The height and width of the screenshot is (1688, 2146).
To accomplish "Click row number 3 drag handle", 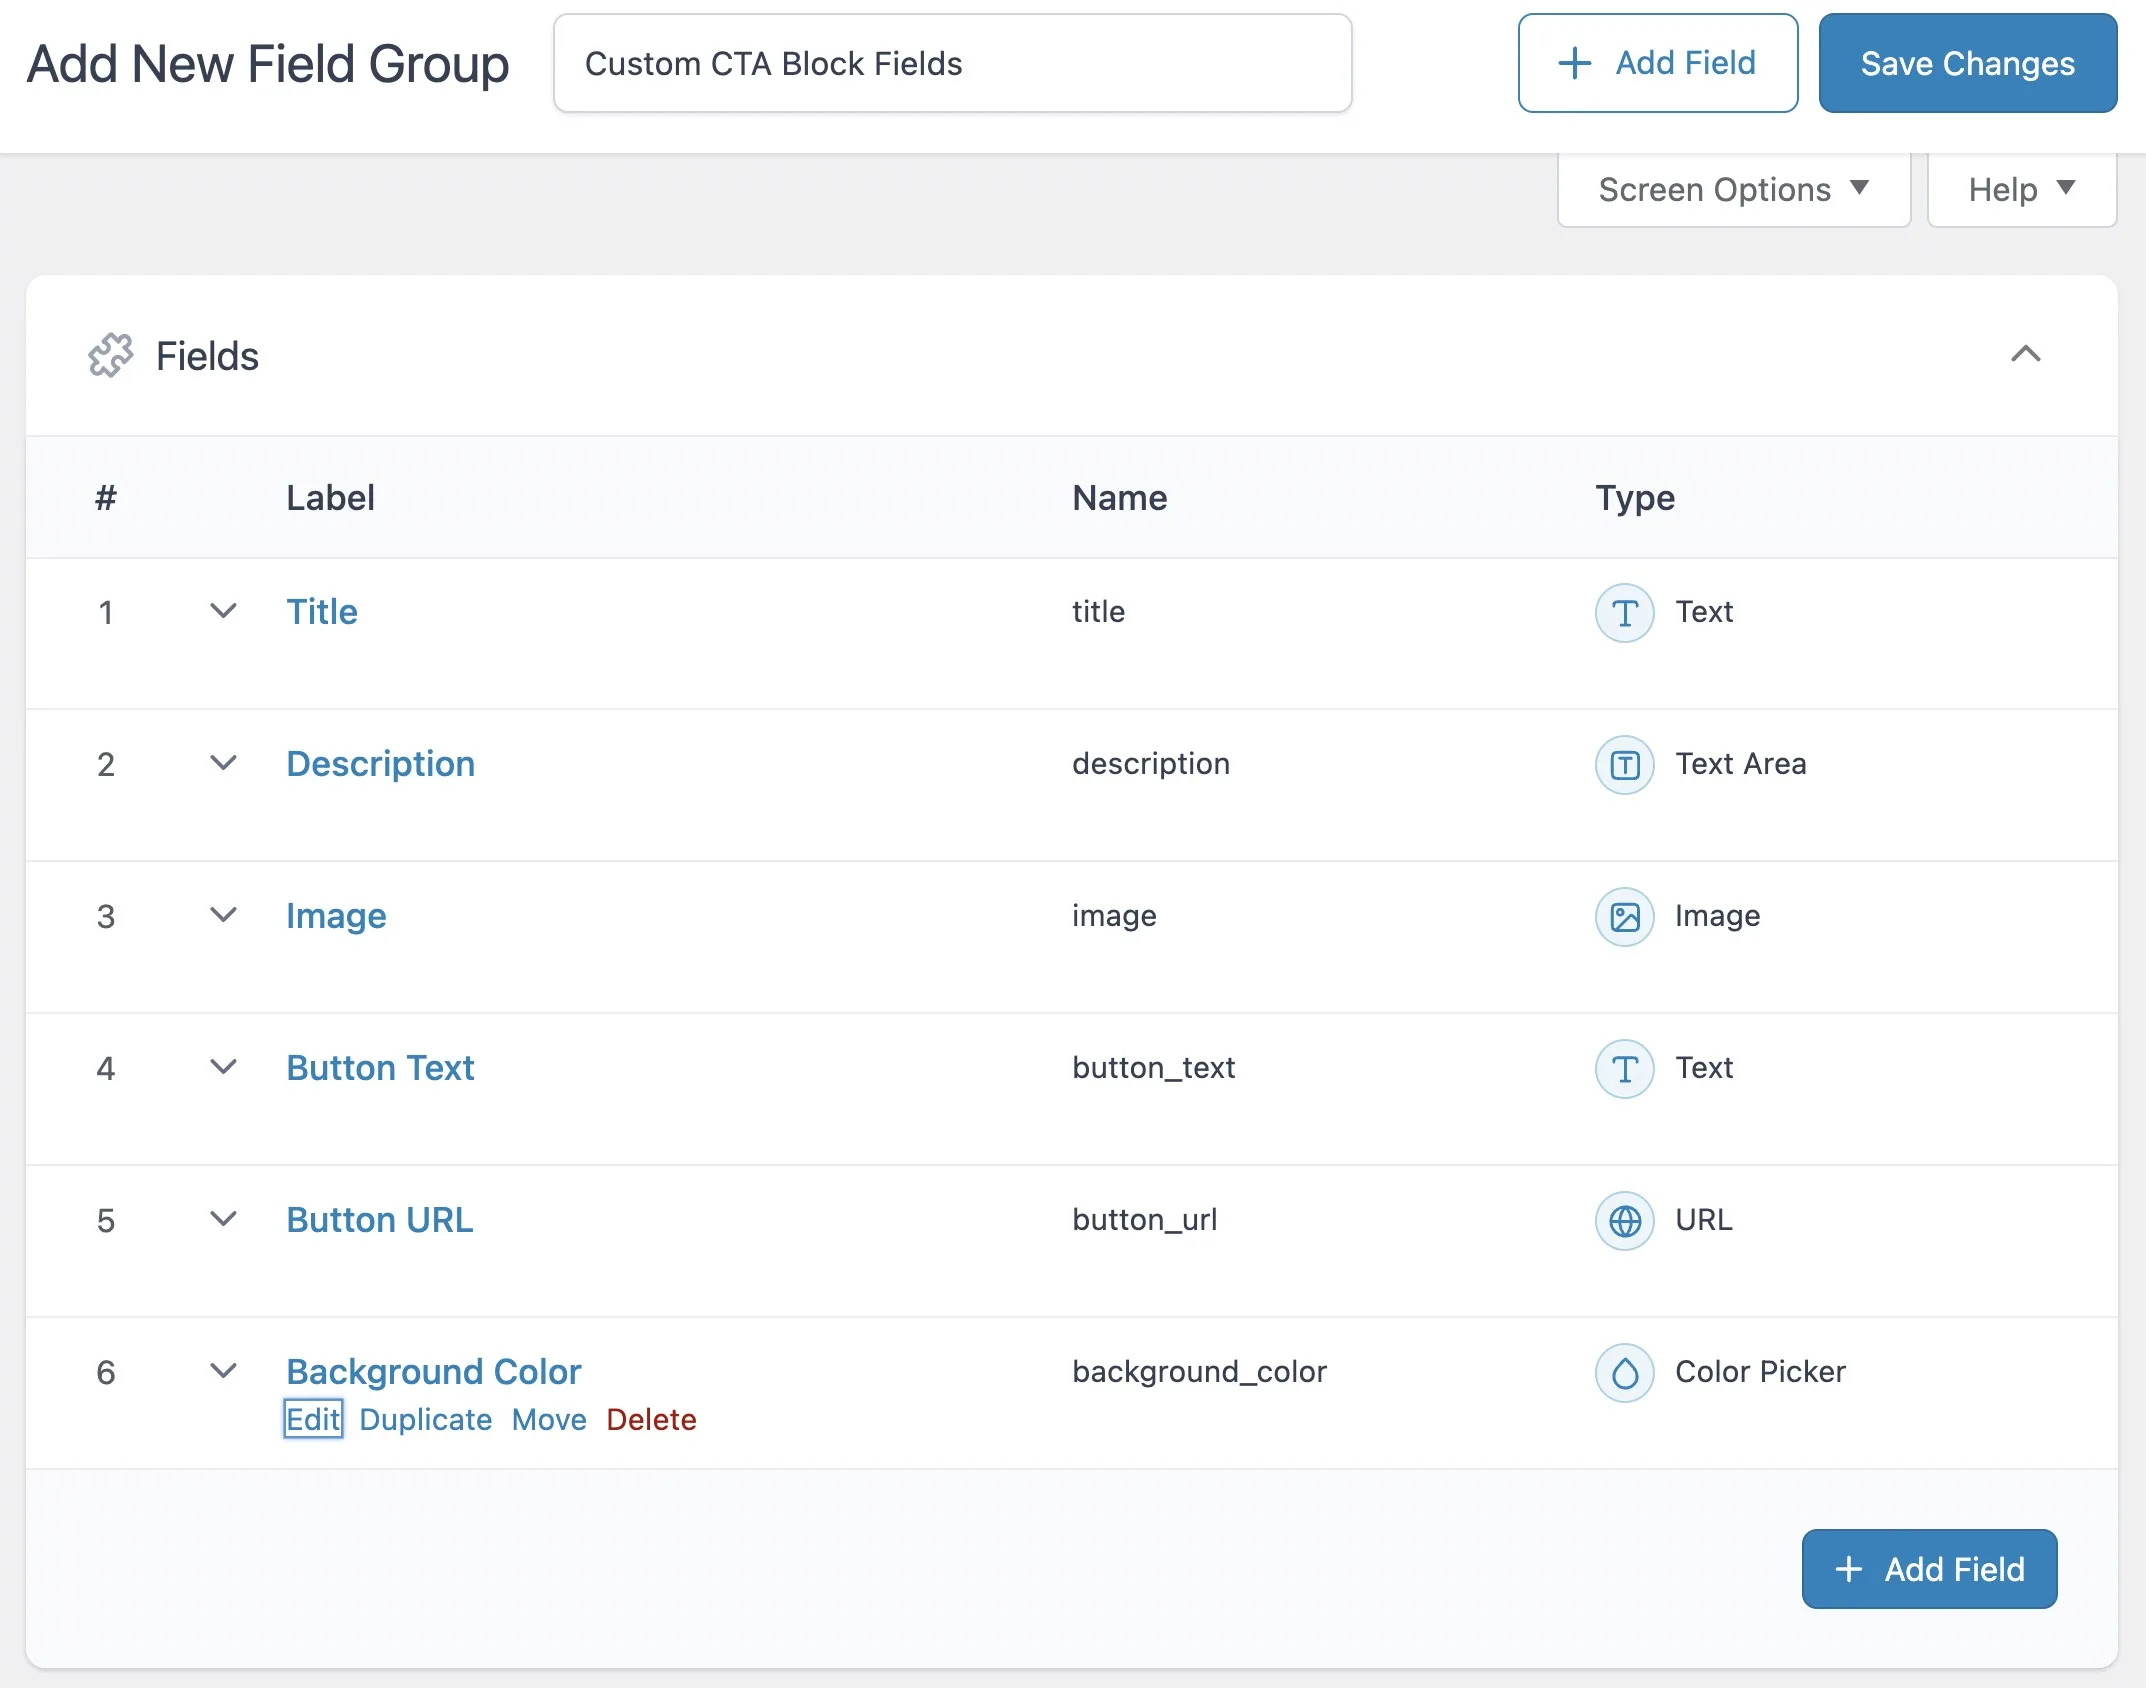I will point(106,916).
